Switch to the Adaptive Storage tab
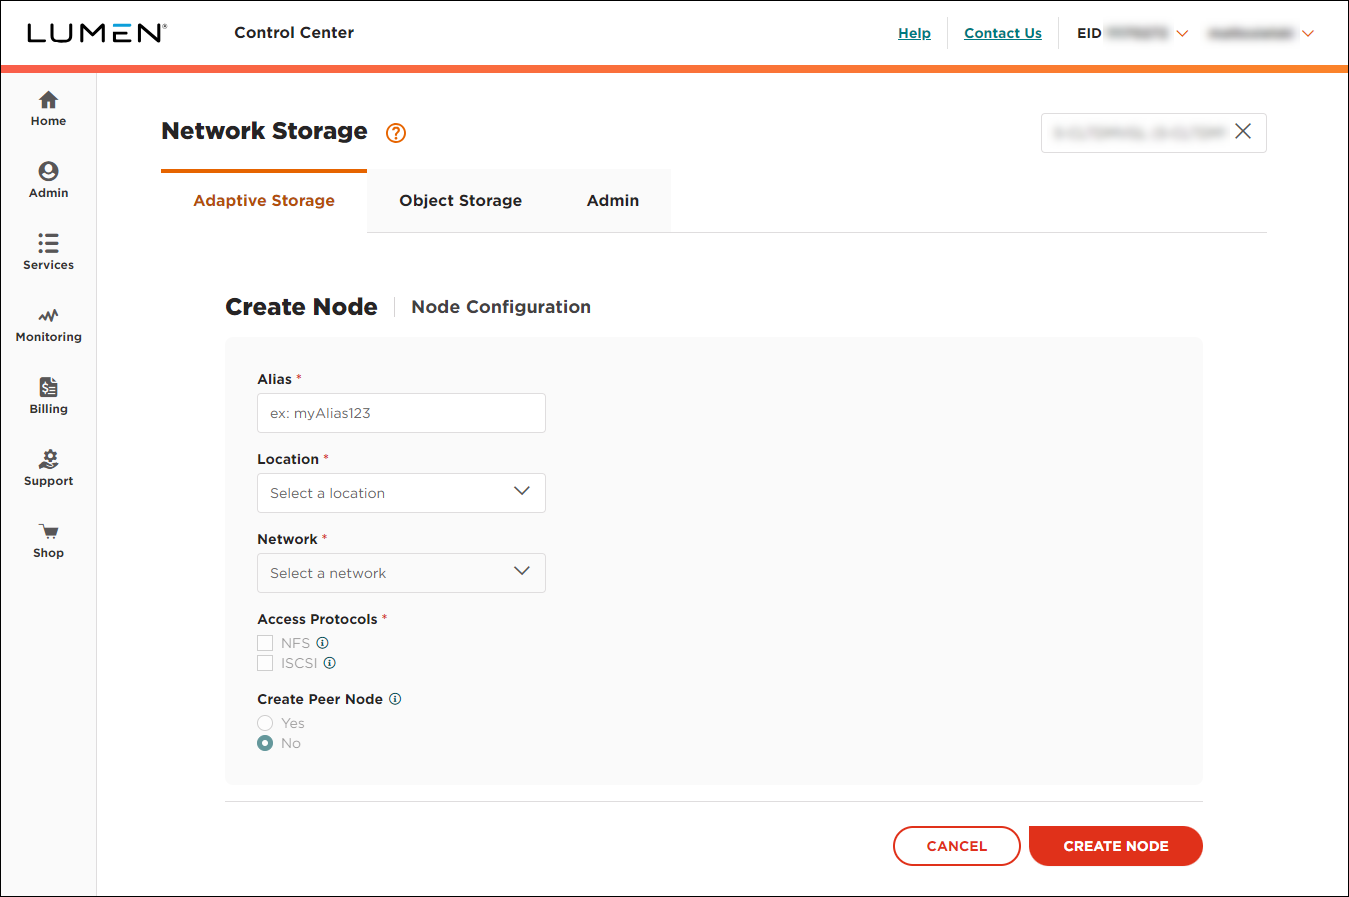The width and height of the screenshot is (1349, 897). tap(264, 201)
